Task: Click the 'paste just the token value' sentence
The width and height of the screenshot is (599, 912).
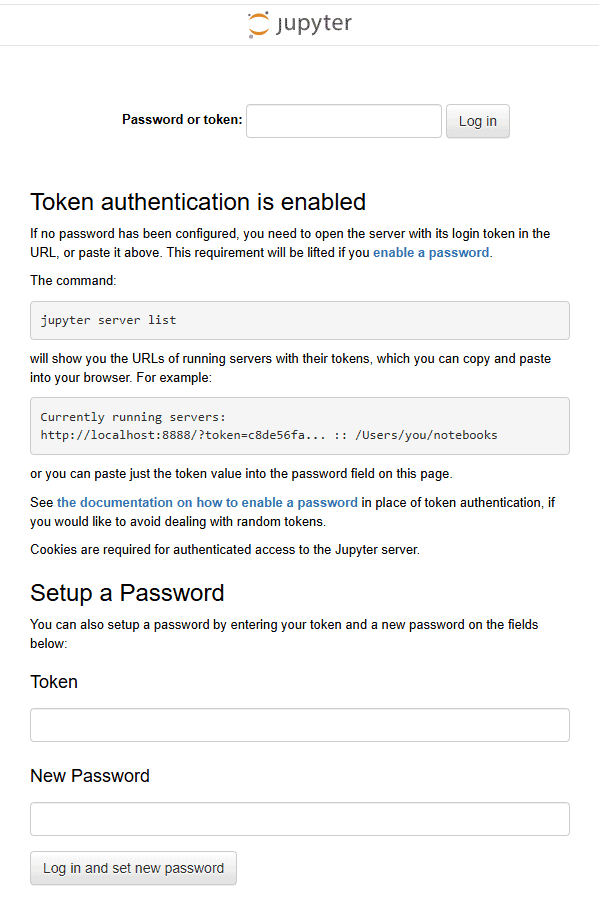Action: pyautogui.click(x=241, y=473)
